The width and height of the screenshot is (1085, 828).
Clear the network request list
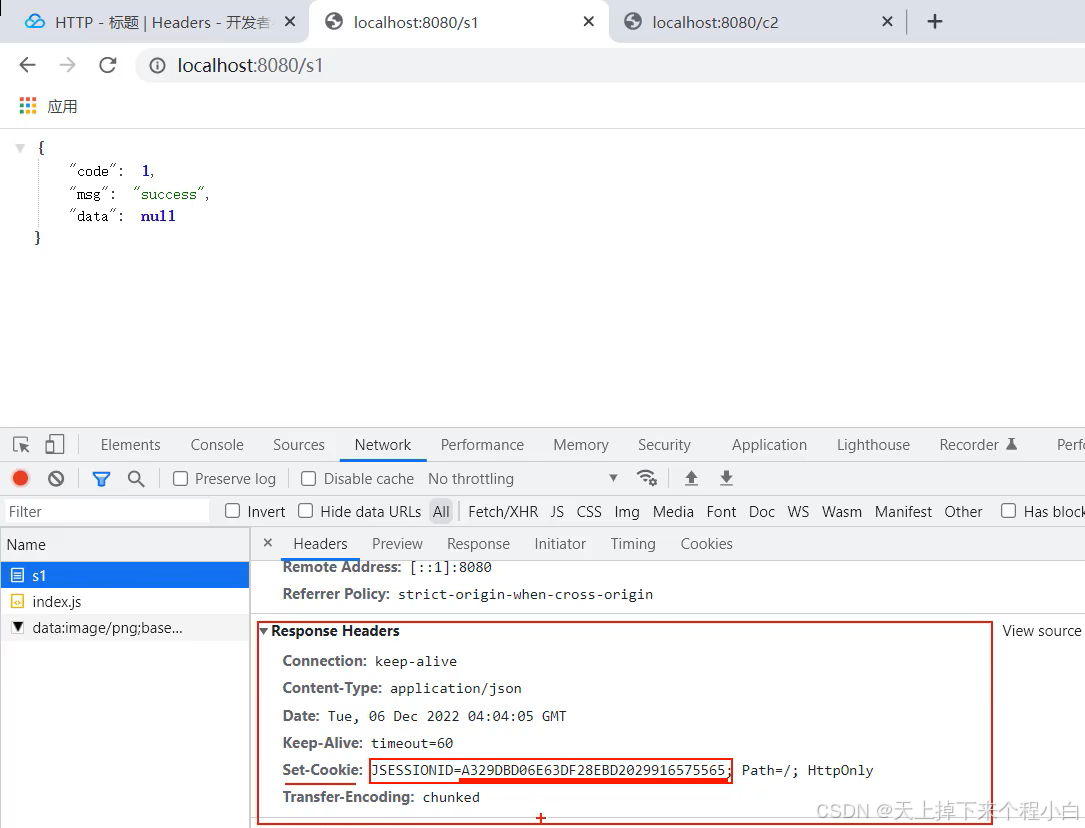coord(56,478)
